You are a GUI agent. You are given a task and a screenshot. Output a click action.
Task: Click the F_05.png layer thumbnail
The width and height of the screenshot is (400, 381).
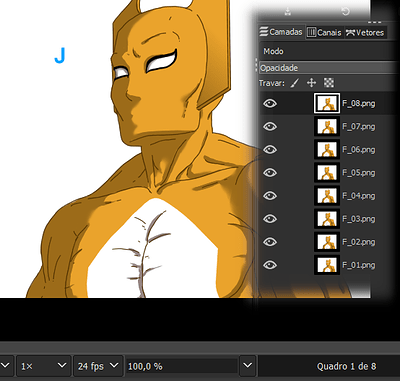(327, 173)
